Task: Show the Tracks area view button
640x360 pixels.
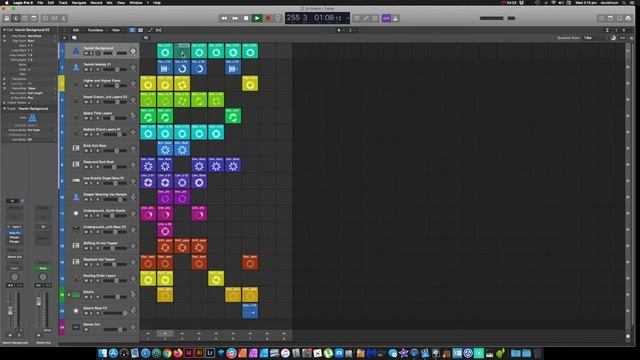Action: coord(140,30)
